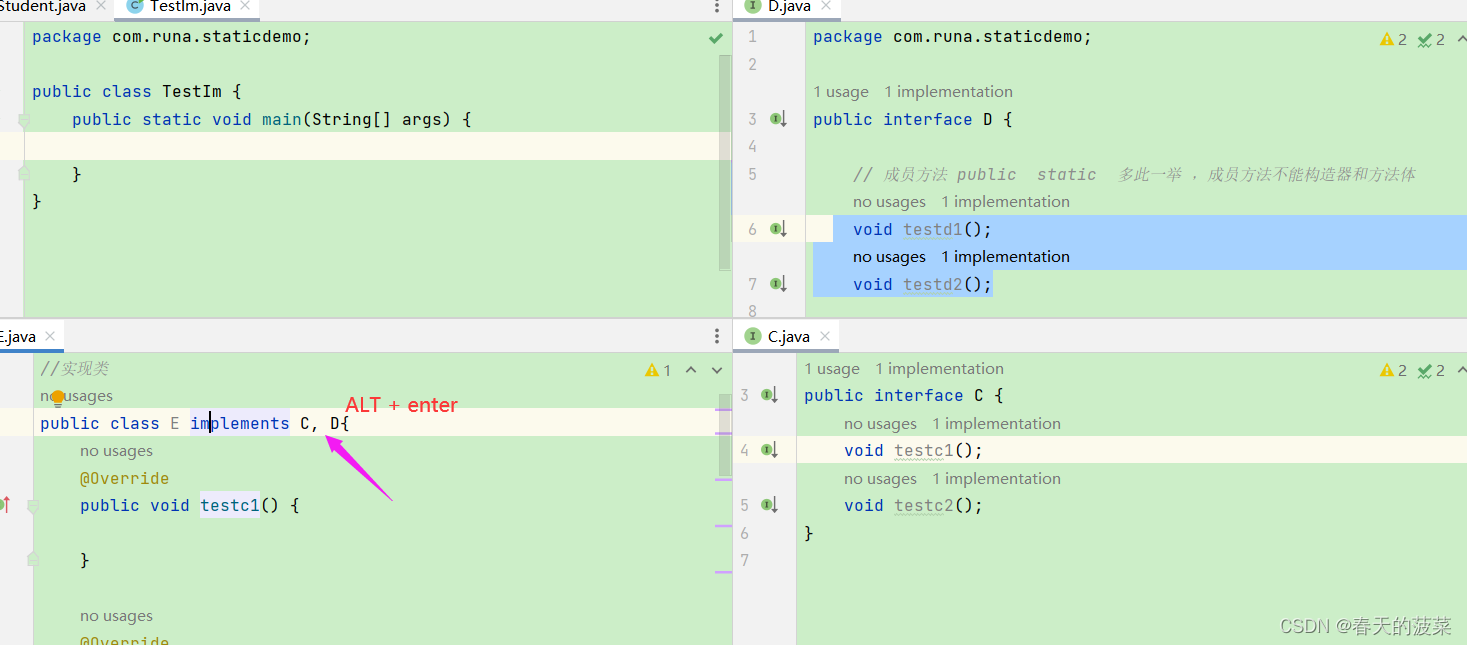
Task: Open the three-dot editor menu above TestIm.java
Action: [x=716, y=8]
